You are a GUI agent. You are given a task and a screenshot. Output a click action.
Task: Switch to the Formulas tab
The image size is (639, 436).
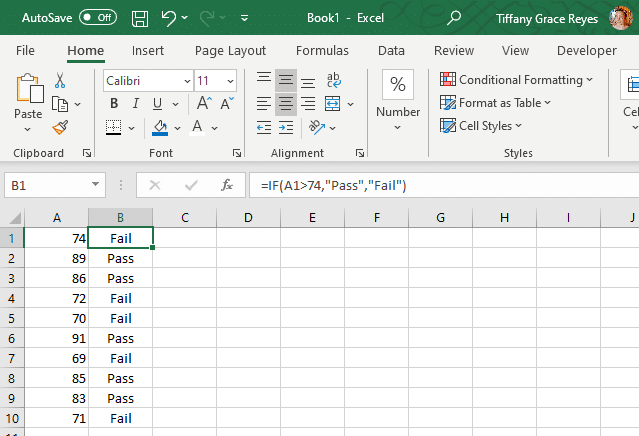[x=322, y=50]
